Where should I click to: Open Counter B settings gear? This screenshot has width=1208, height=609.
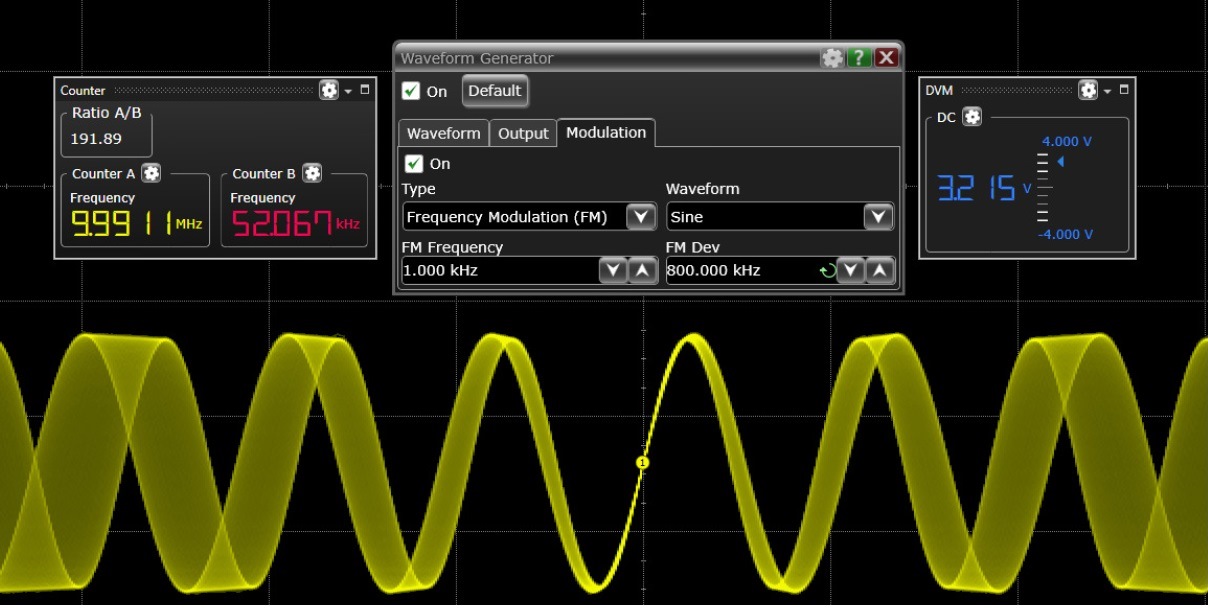click(312, 173)
